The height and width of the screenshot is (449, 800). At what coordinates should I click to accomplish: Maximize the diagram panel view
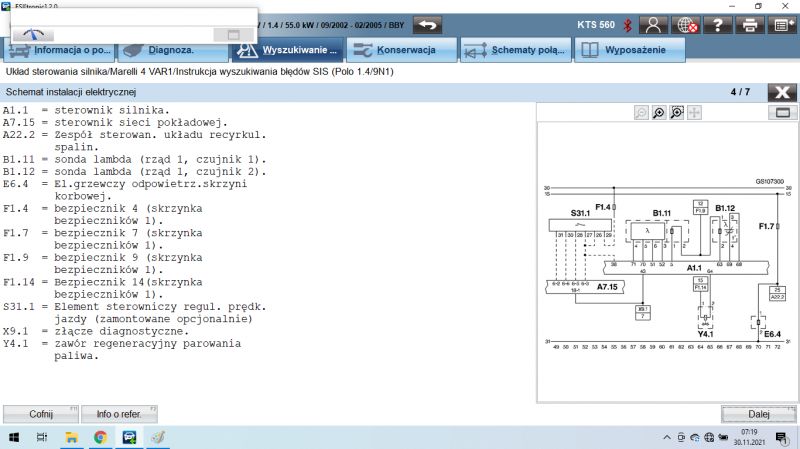(783, 113)
